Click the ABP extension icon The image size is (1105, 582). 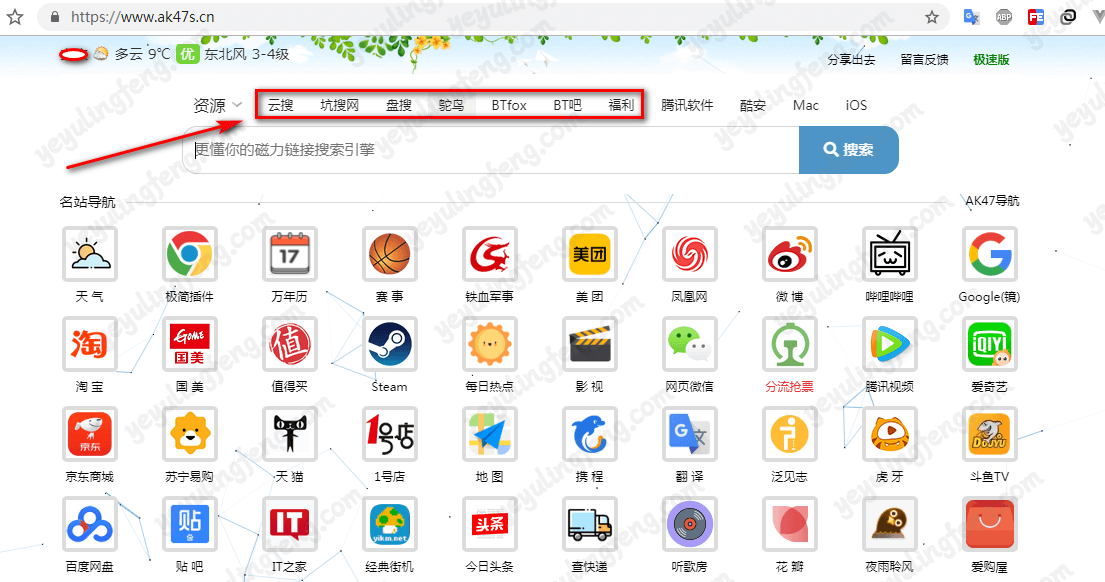(1004, 17)
